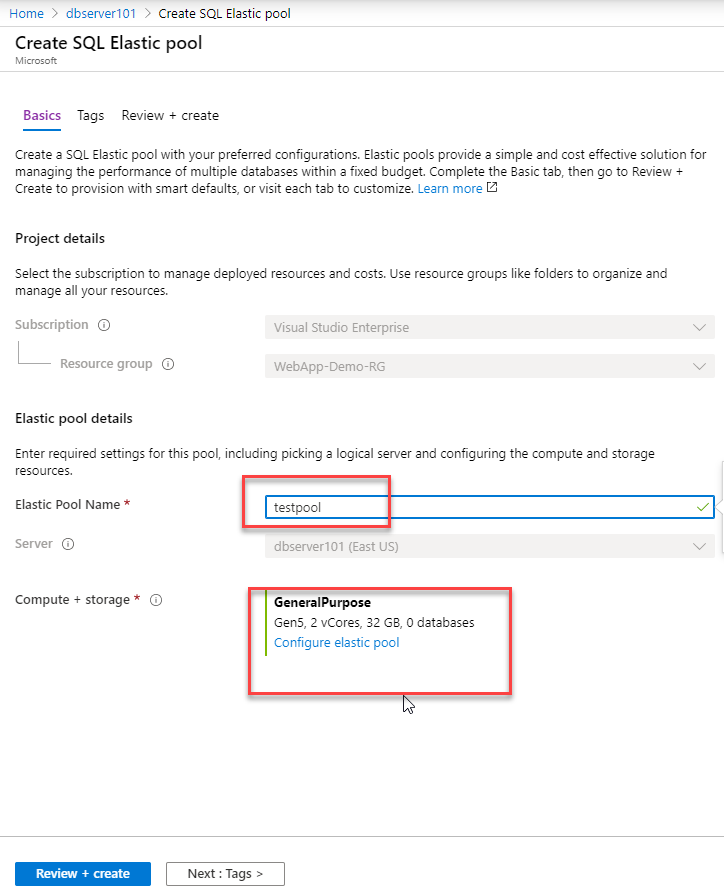Click the Subscription info icon

click(104, 325)
